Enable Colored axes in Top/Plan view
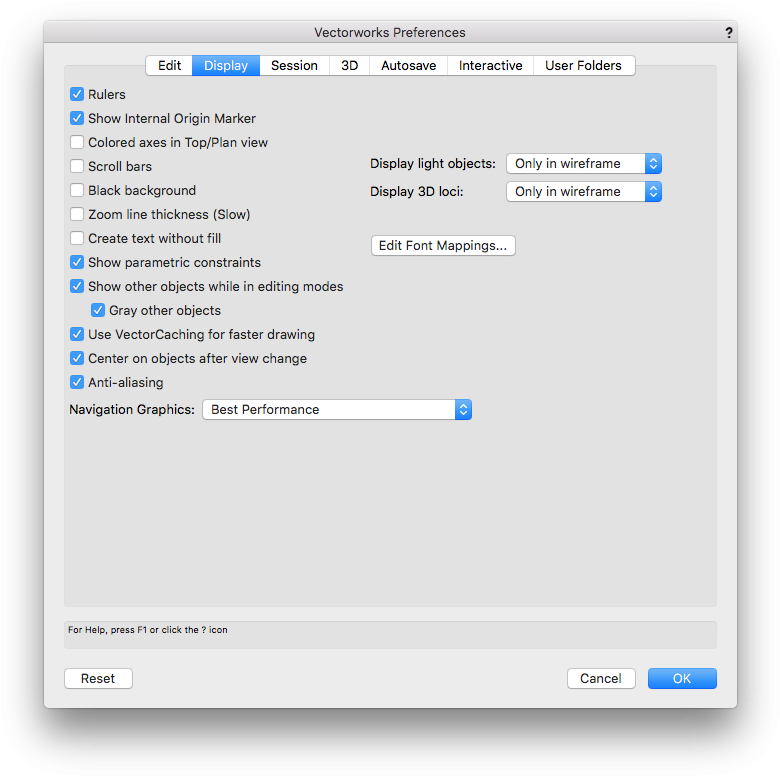The width and height of the screenshot is (780, 776). click(77, 142)
